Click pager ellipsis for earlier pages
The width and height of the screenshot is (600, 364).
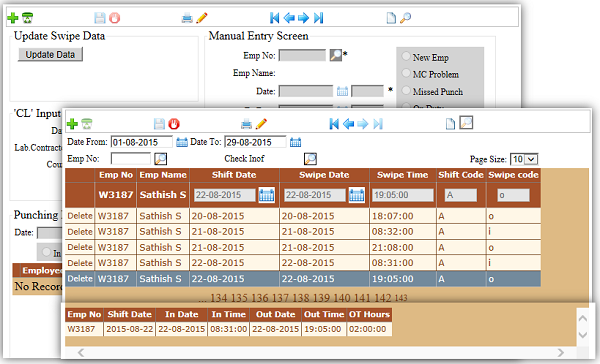tap(203, 299)
